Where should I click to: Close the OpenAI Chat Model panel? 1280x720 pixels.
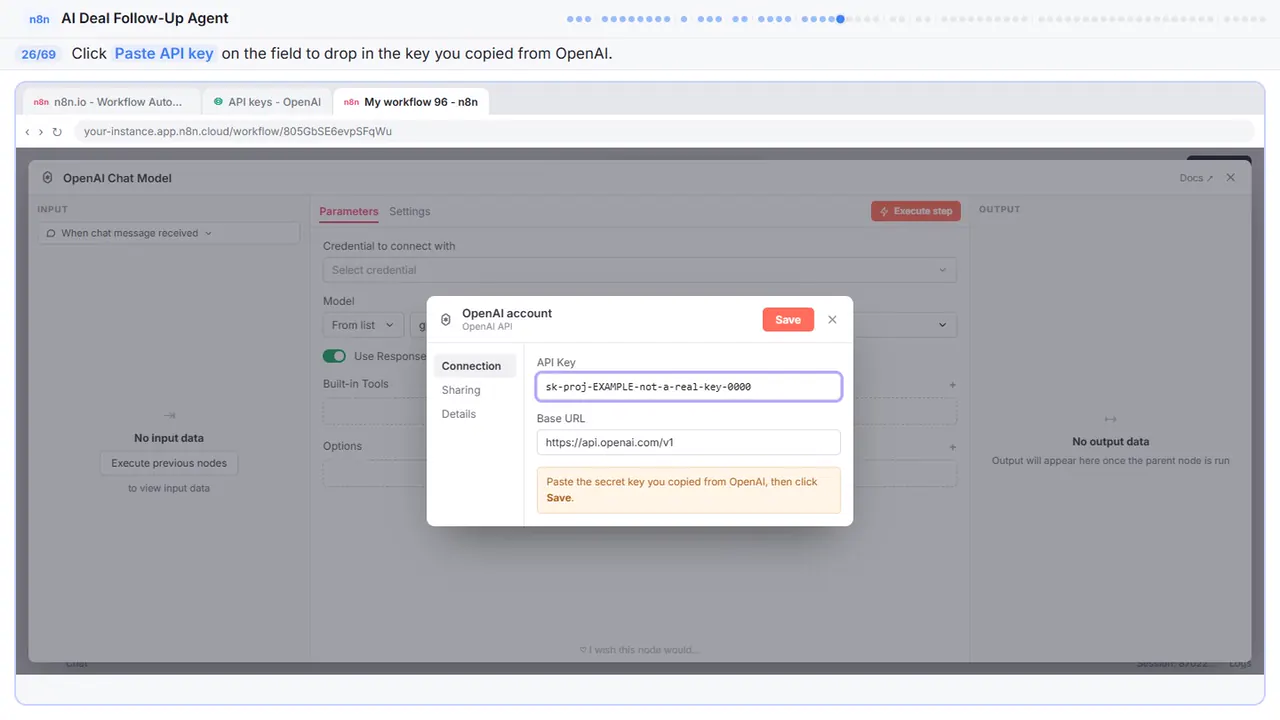[x=1231, y=178]
